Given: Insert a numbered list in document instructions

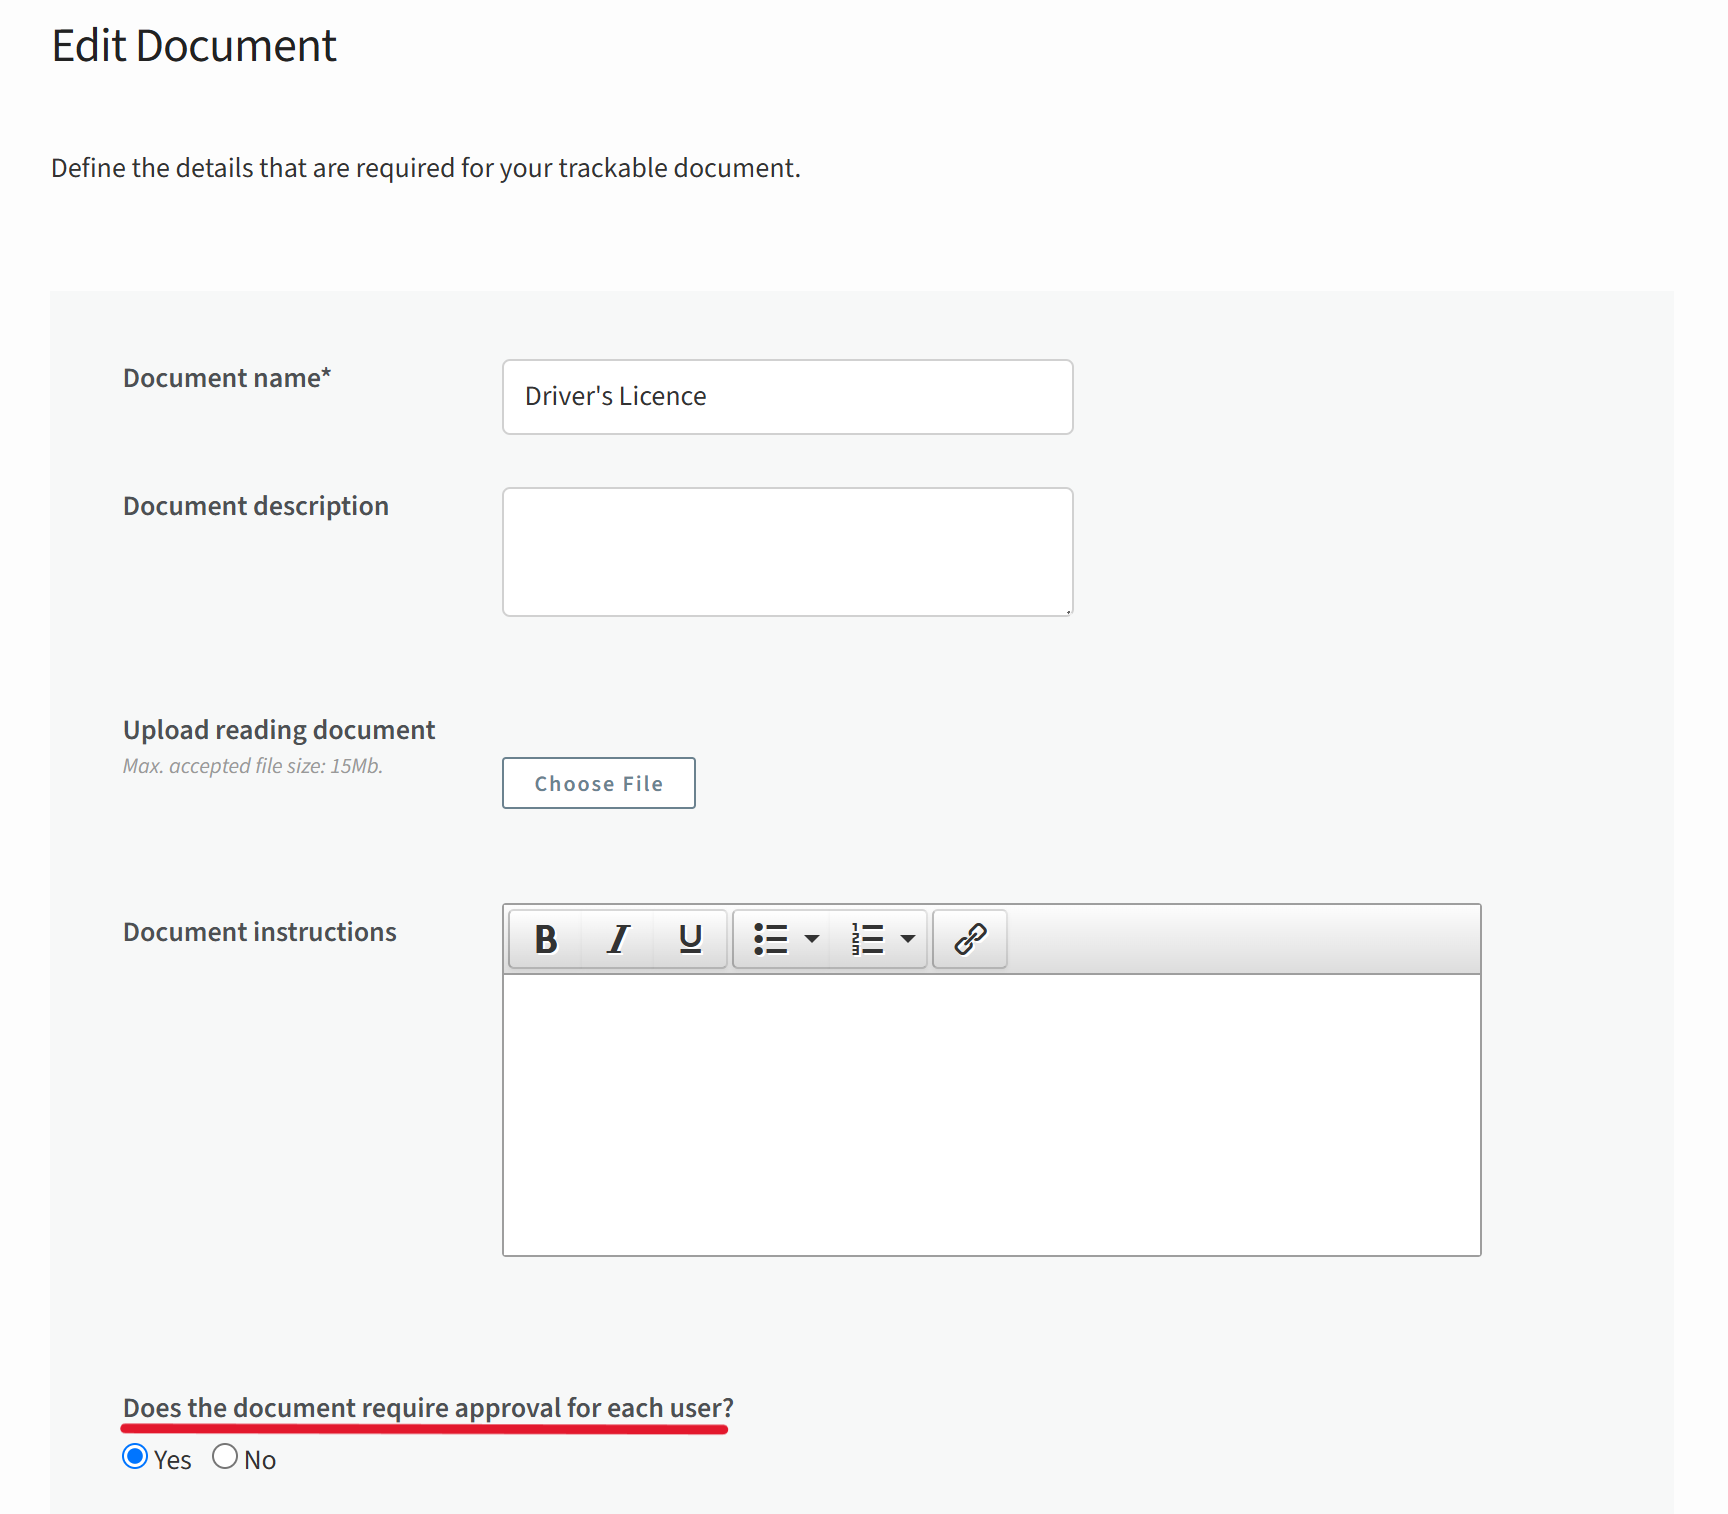Looking at the screenshot, I should pyautogui.click(x=866, y=938).
